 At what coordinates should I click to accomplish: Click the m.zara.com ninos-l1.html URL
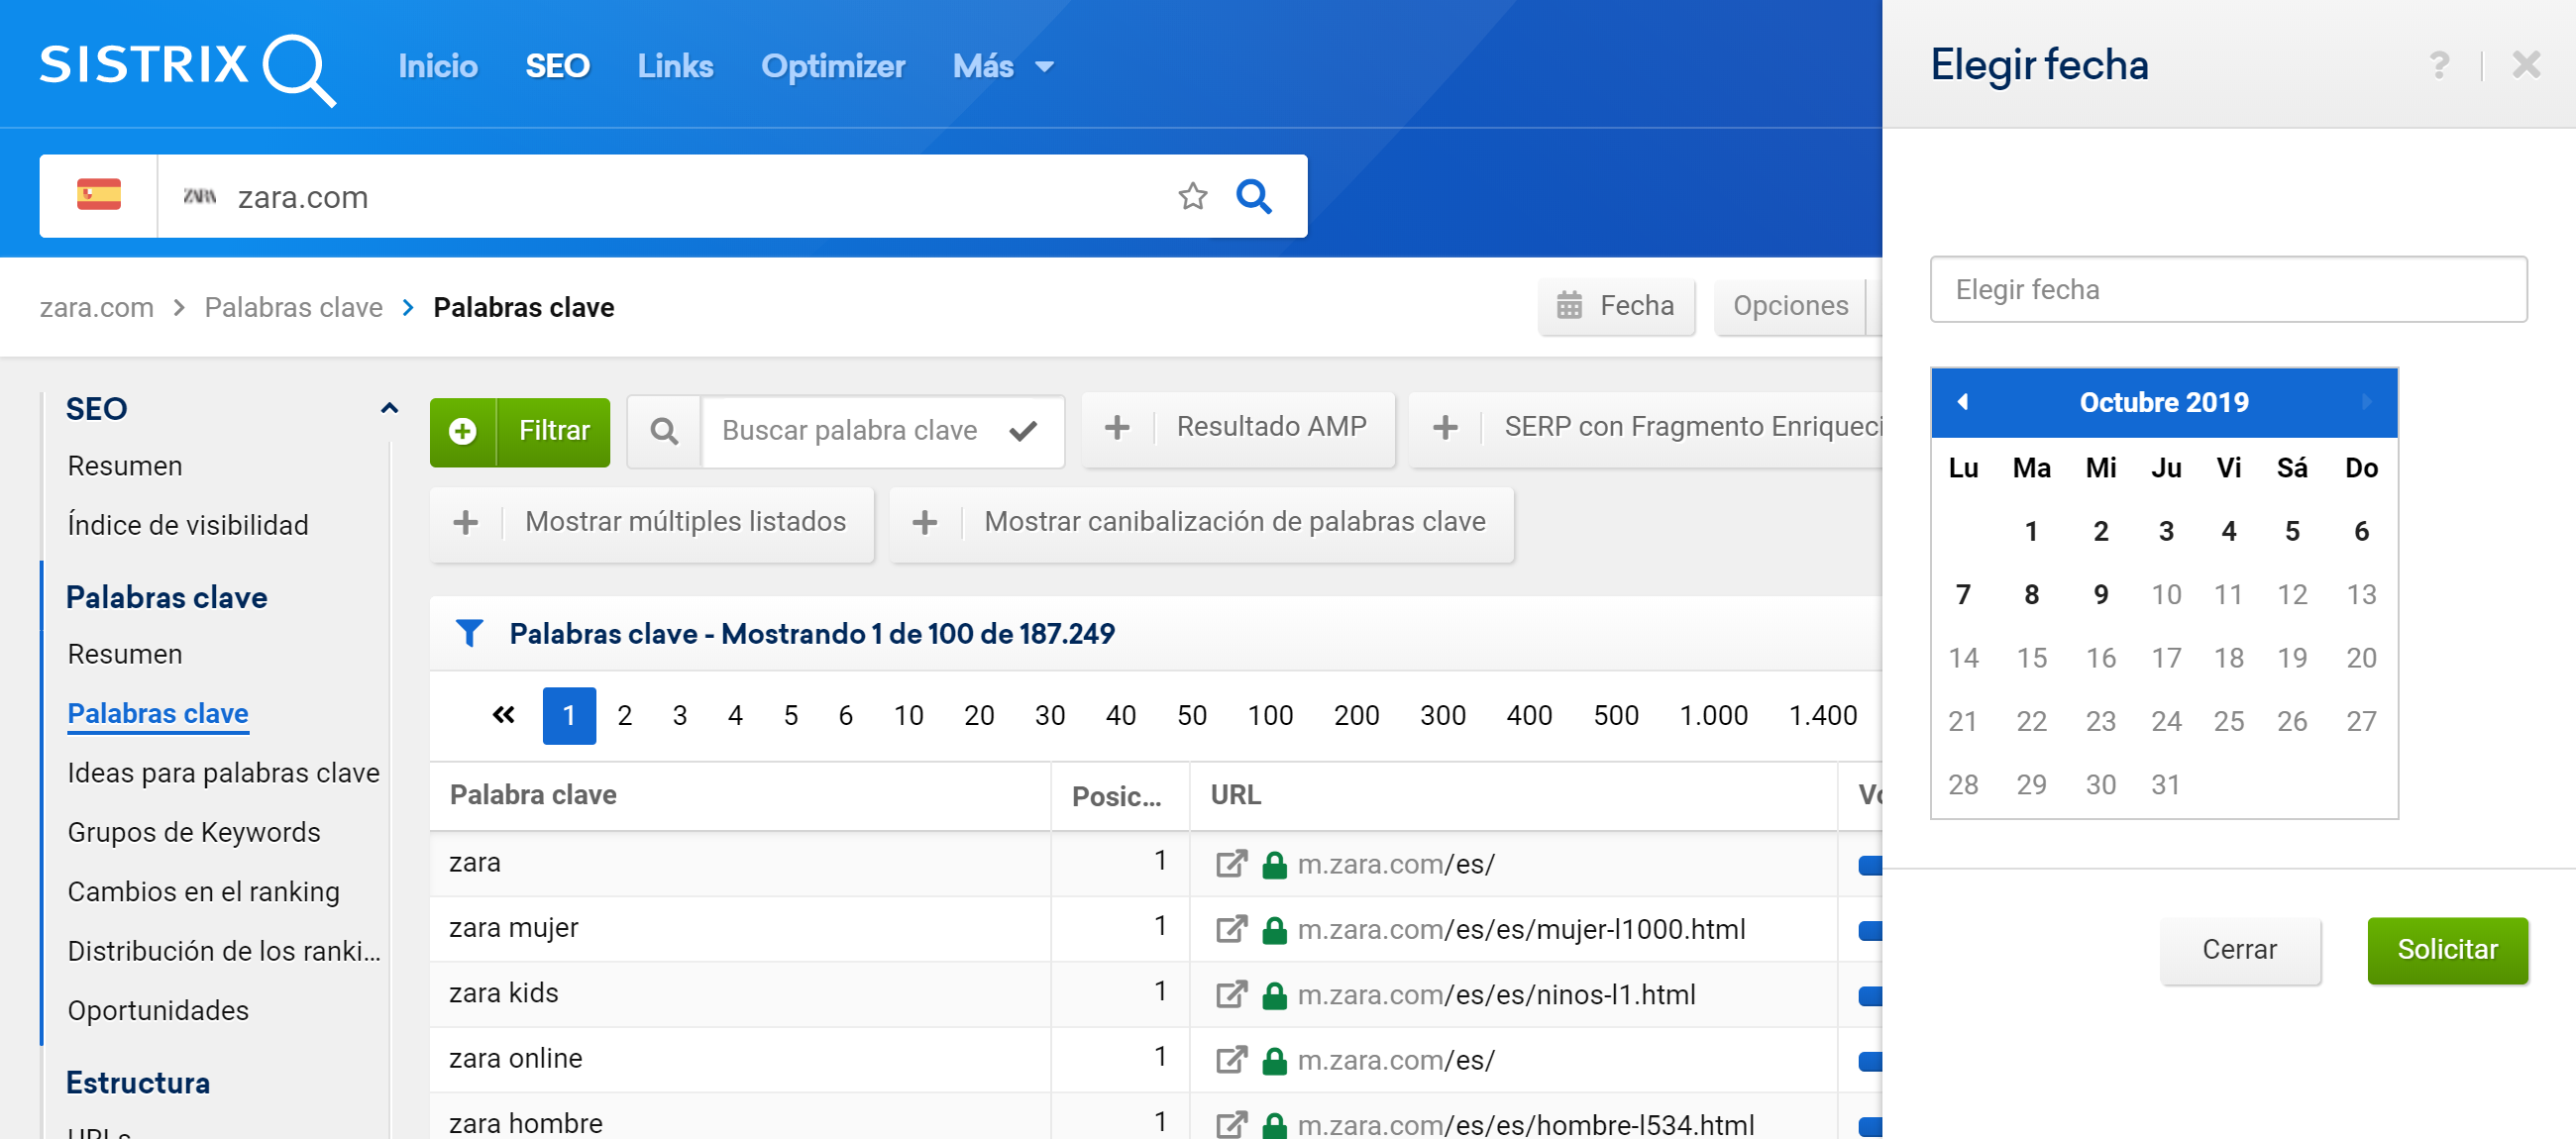coord(1496,994)
